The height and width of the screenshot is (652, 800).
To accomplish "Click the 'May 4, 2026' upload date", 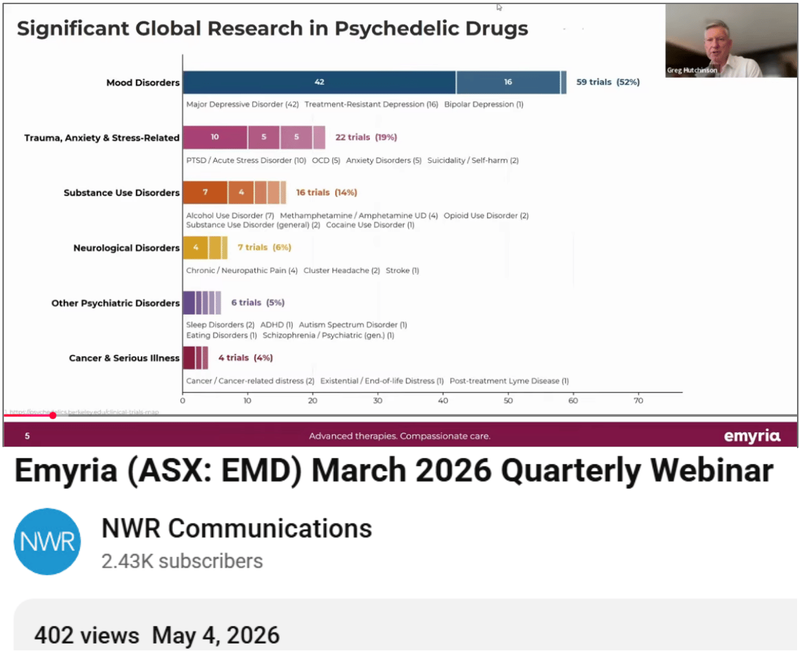I will click(x=216, y=636).
